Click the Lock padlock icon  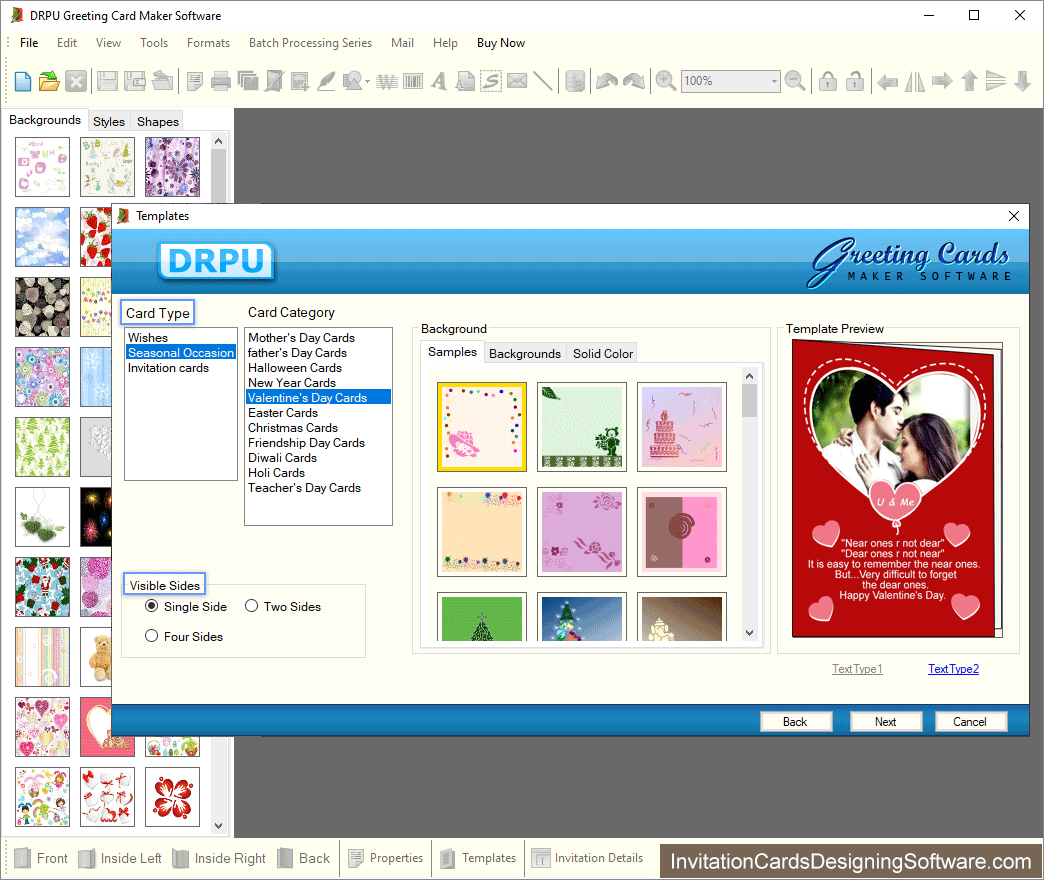pyautogui.click(x=828, y=81)
